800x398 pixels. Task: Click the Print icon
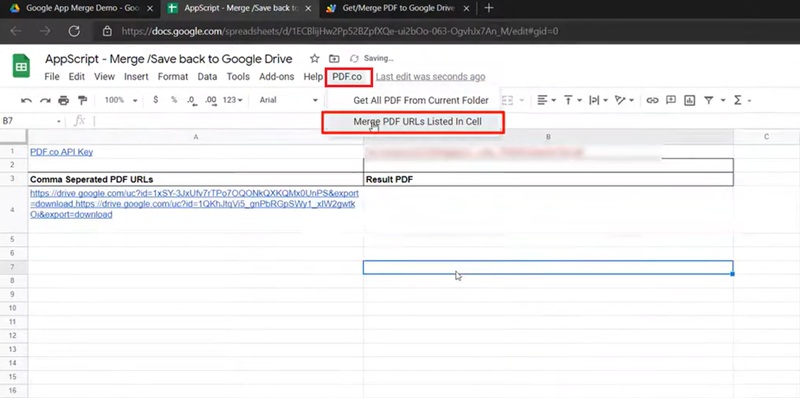click(63, 101)
